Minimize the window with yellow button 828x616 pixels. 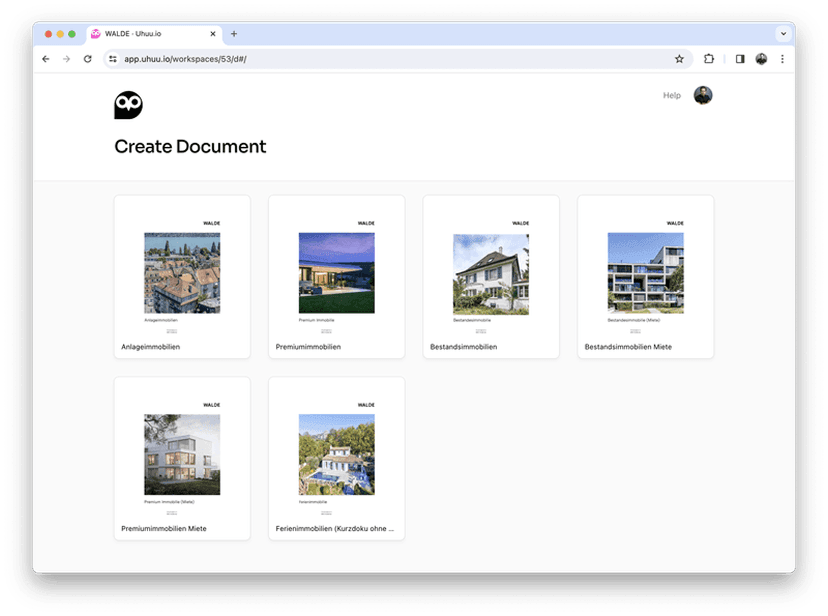(x=60, y=34)
